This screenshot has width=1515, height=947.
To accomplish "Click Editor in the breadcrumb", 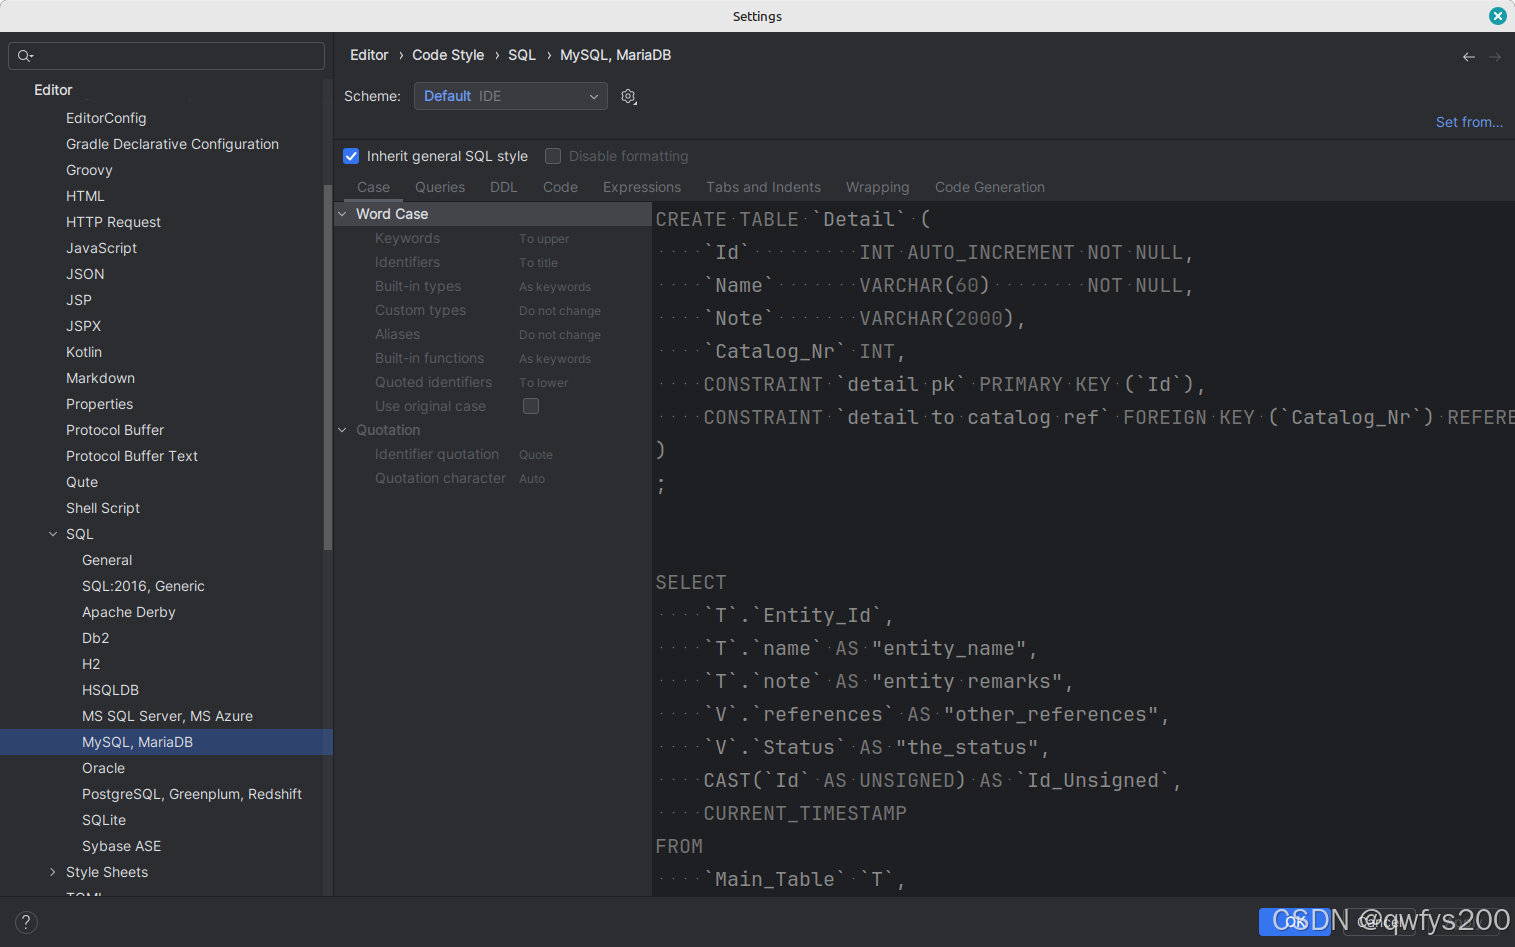I will 369,55.
